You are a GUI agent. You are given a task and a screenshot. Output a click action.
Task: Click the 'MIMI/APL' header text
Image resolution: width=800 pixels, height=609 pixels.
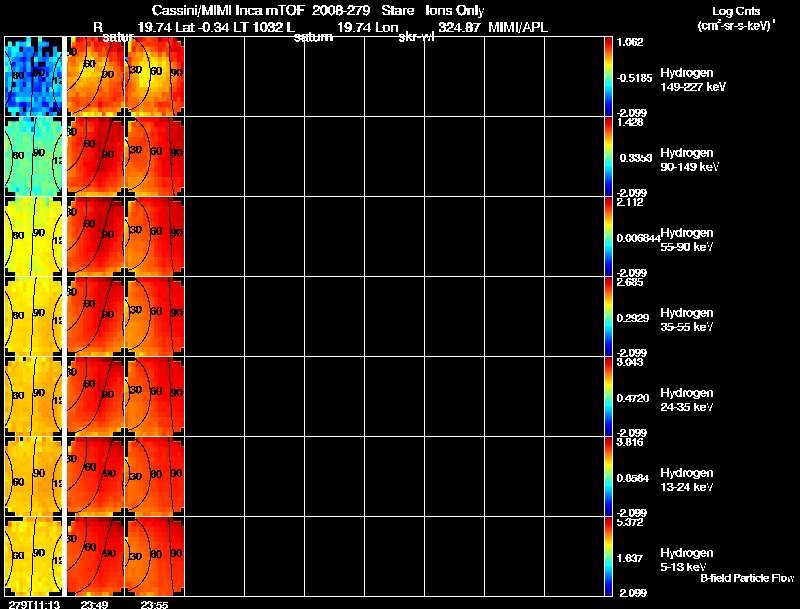pyautogui.click(x=518, y=28)
